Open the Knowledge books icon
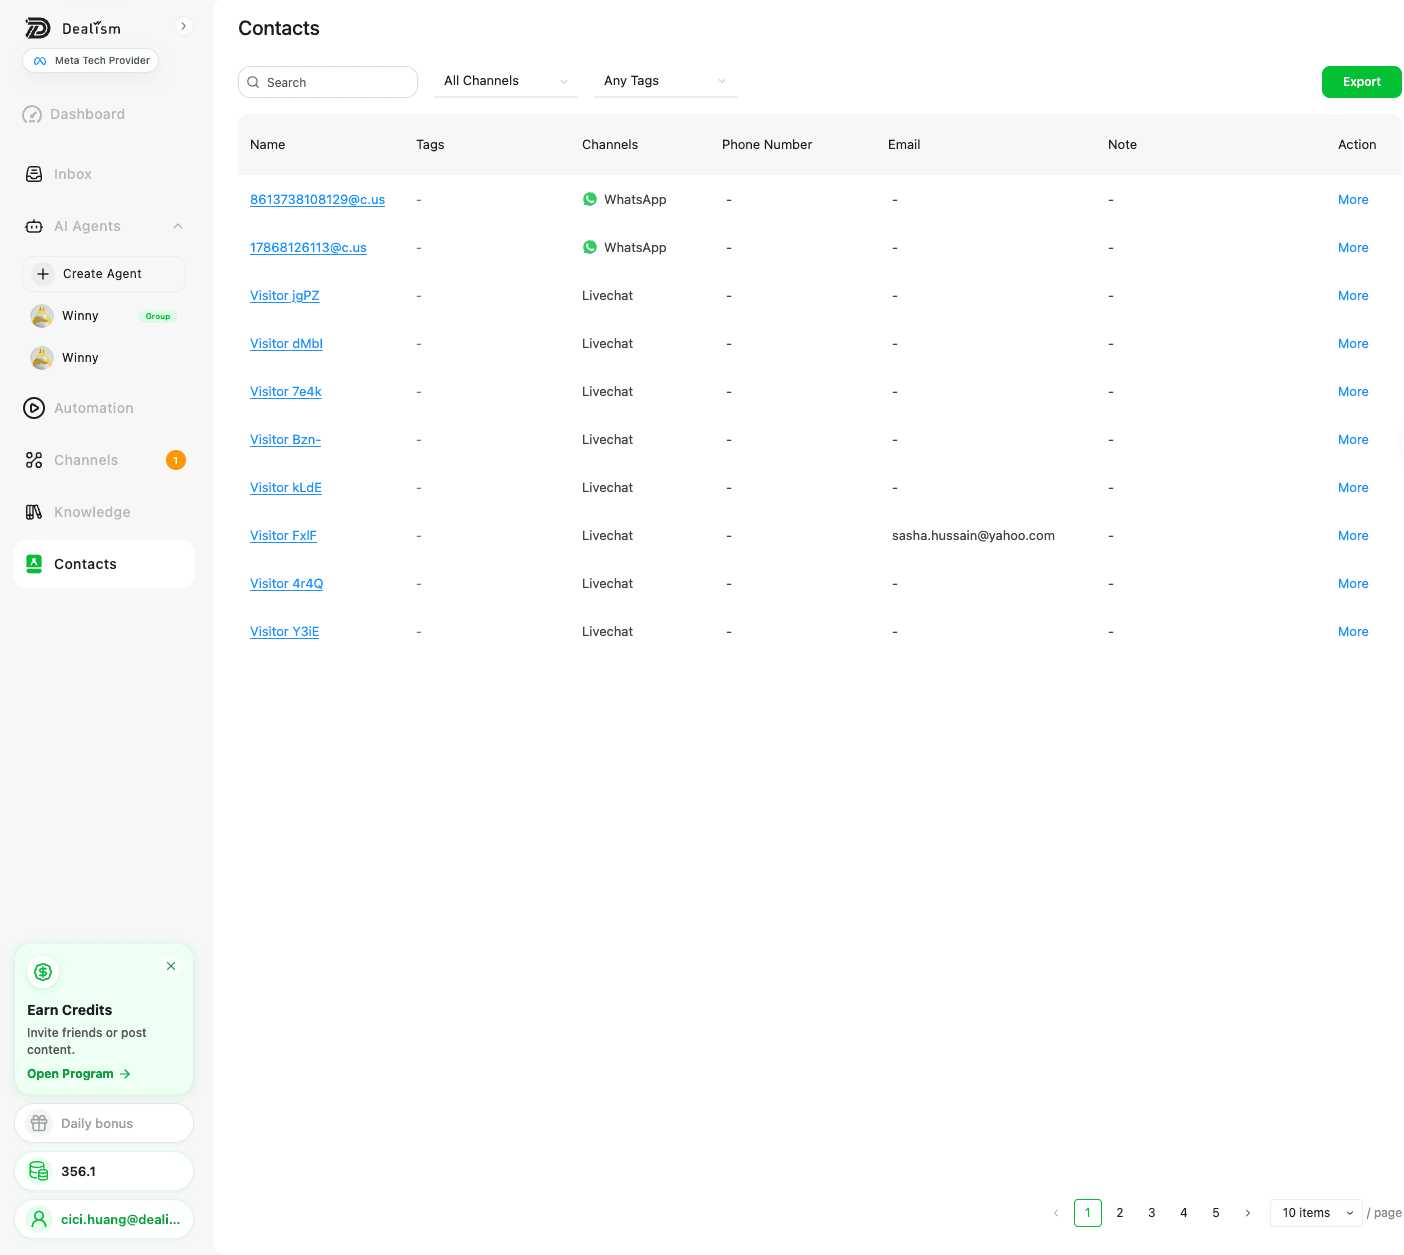Screen dimensions: 1404x1255 click(34, 512)
